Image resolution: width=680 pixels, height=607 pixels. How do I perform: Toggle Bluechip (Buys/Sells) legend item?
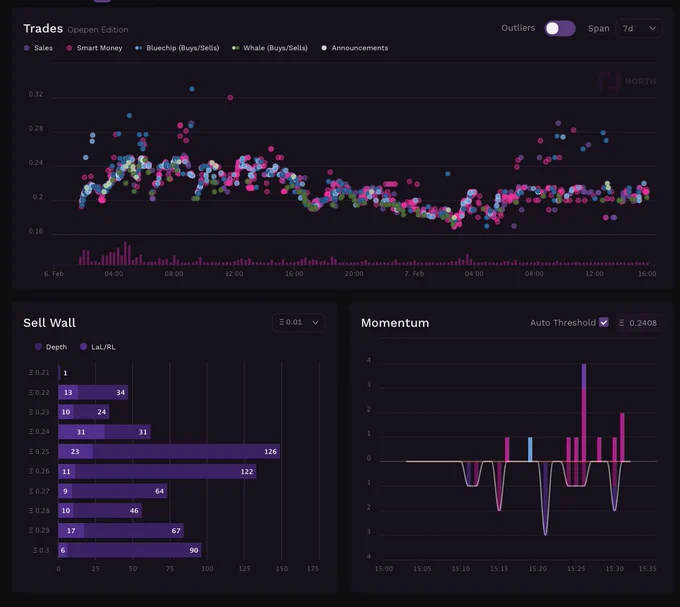[x=177, y=48]
